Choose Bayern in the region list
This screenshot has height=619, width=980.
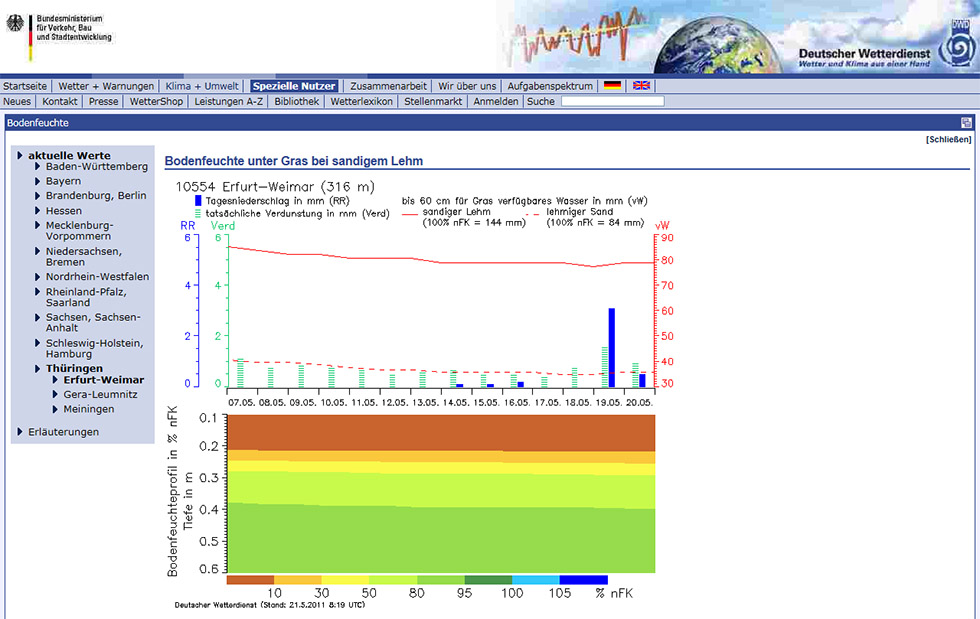pyautogui.click(x=63, y=181)
